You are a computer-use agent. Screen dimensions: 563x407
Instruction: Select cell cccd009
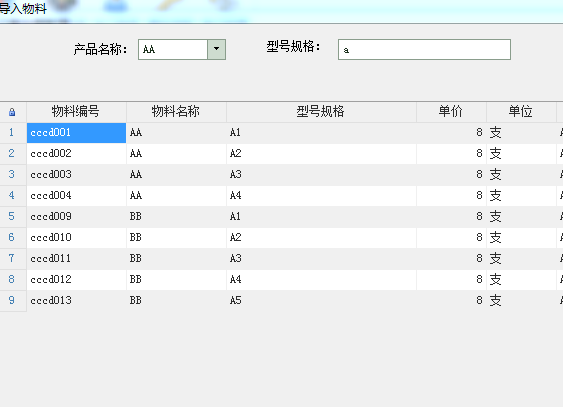point(76,217)
